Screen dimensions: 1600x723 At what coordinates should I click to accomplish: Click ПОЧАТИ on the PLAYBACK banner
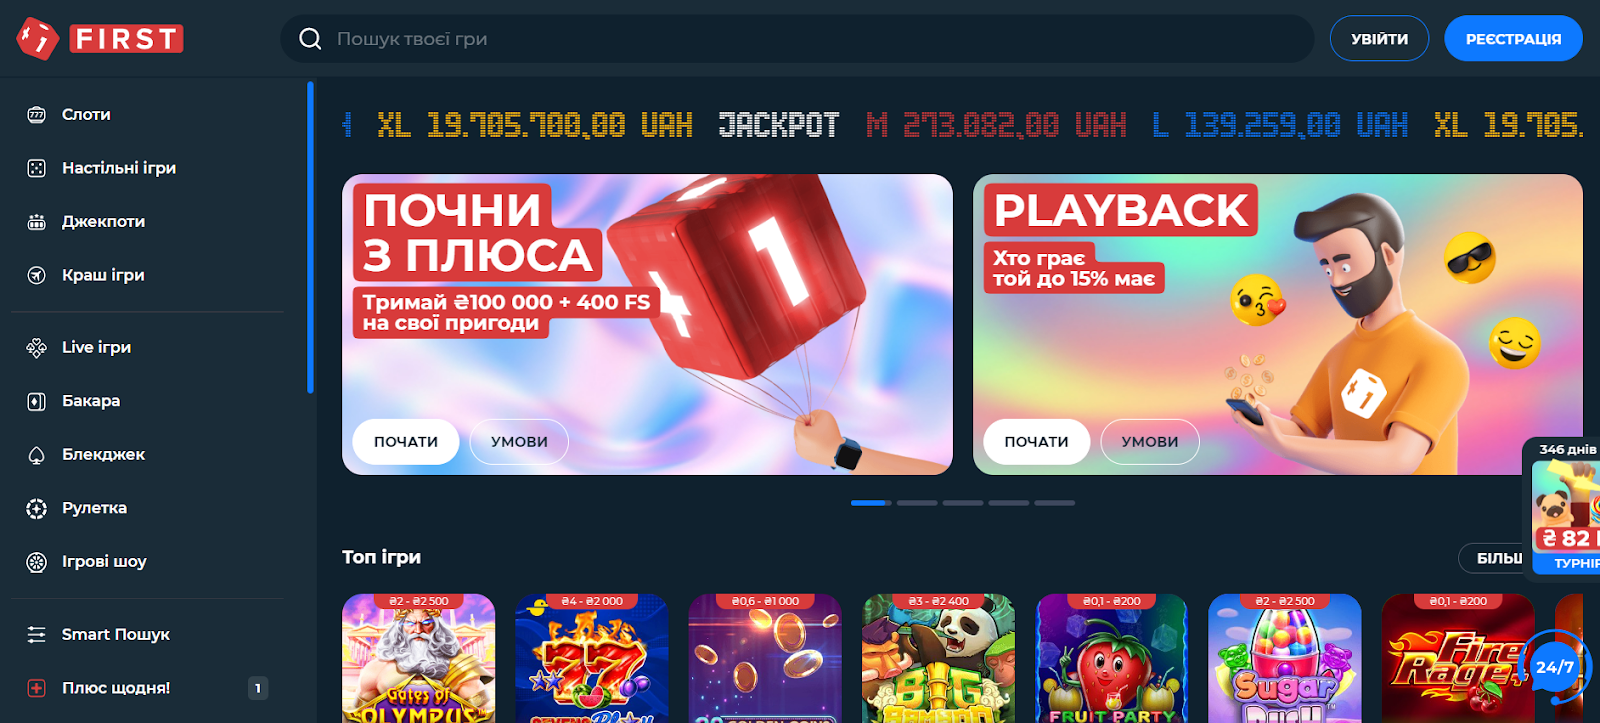[x=1036, y=442]
